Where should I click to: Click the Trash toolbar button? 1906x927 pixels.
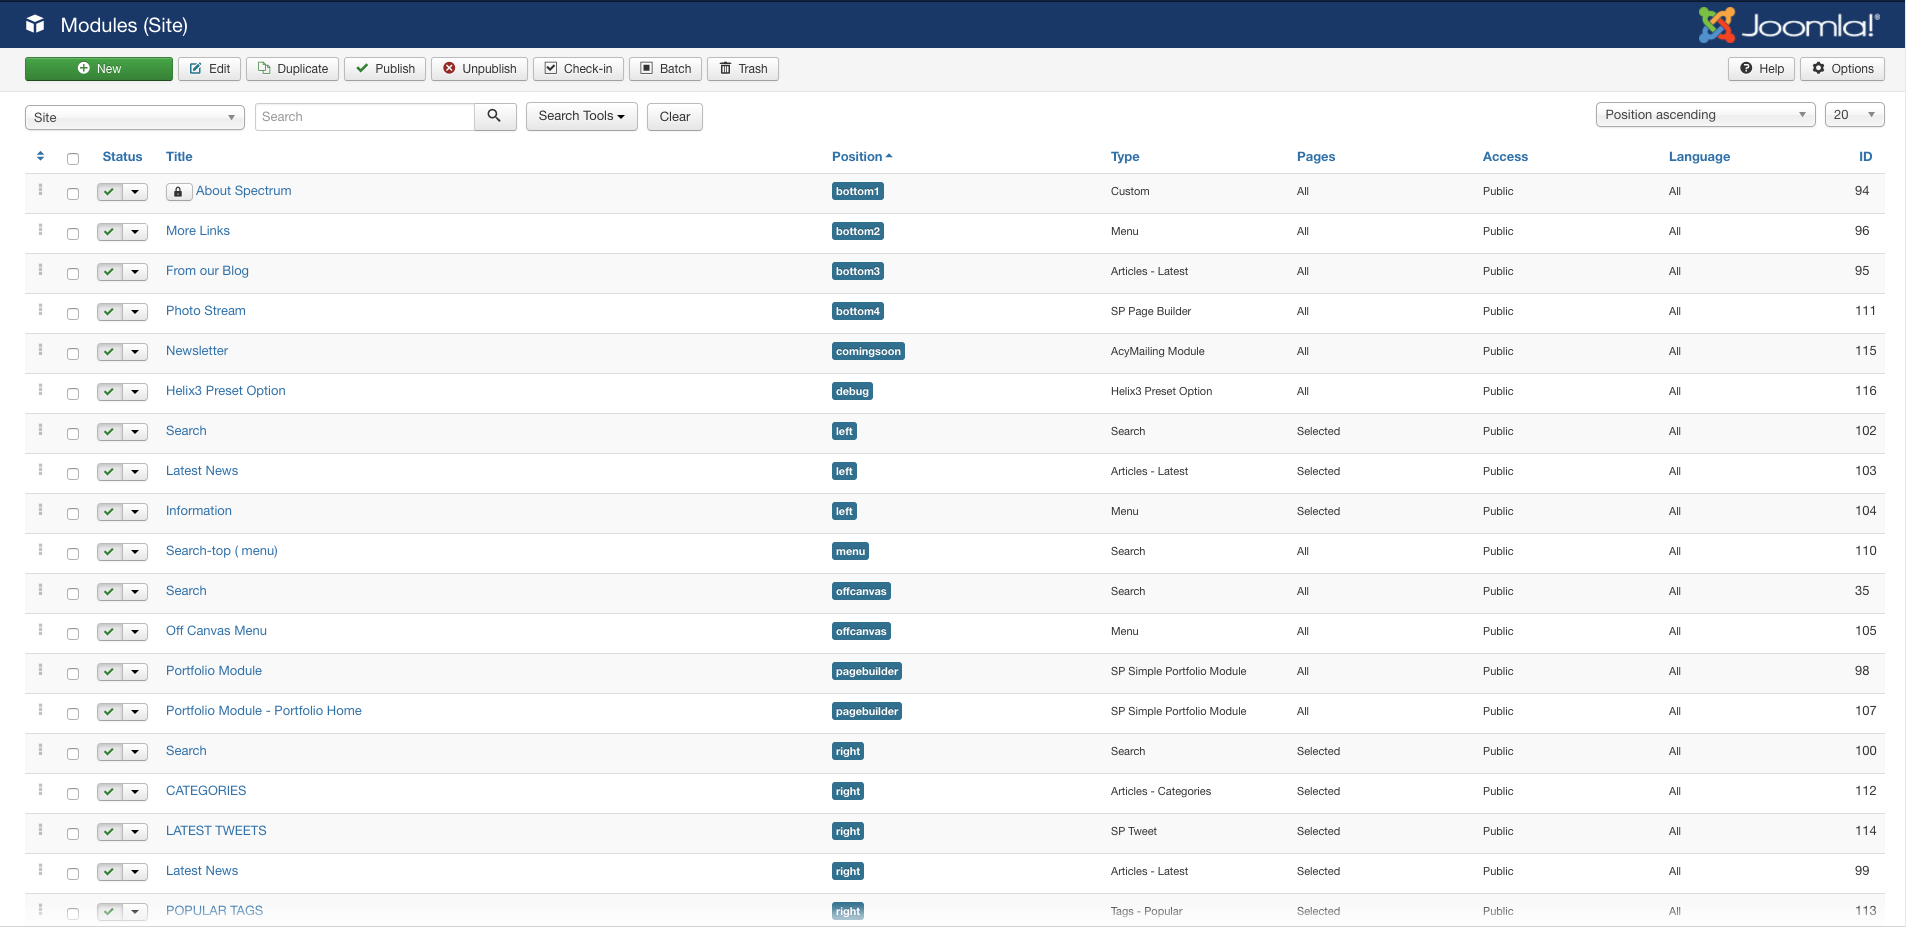pos(743,69)
